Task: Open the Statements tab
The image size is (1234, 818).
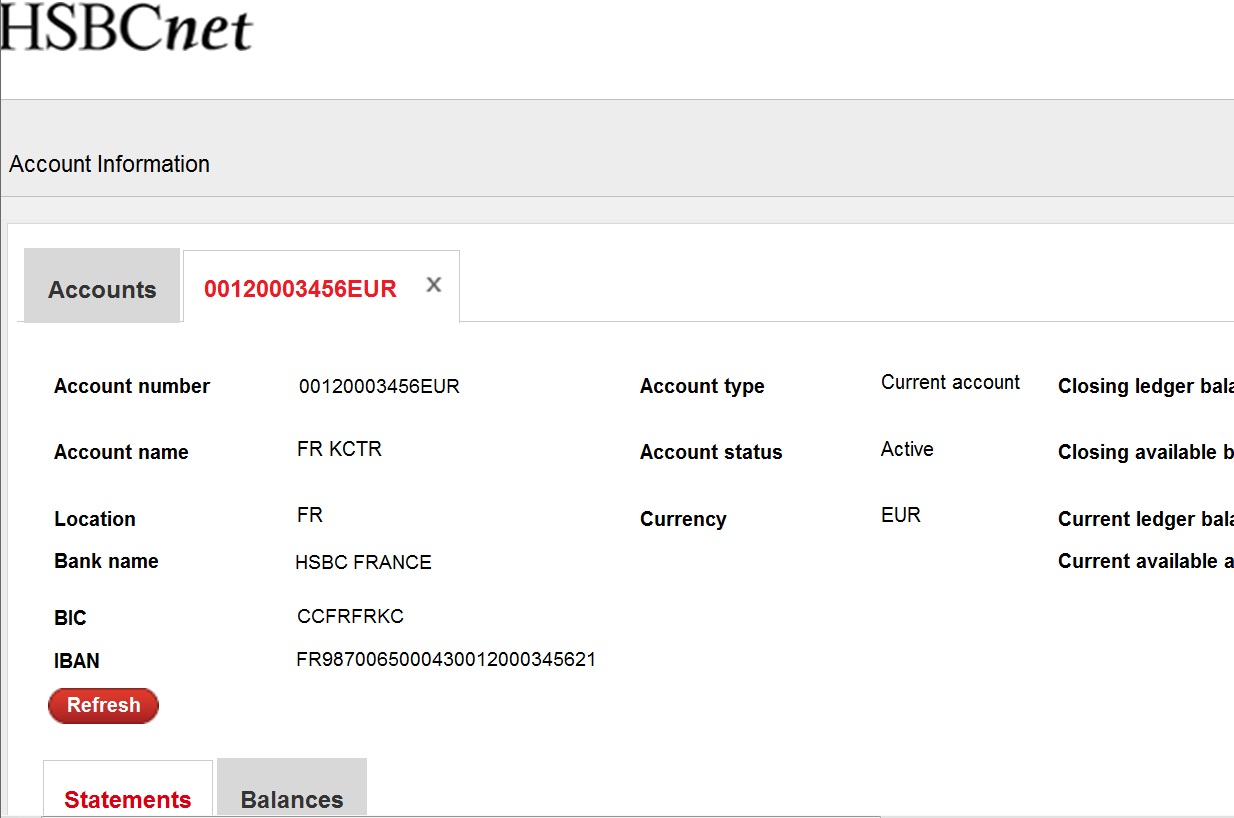Action: 128,790
